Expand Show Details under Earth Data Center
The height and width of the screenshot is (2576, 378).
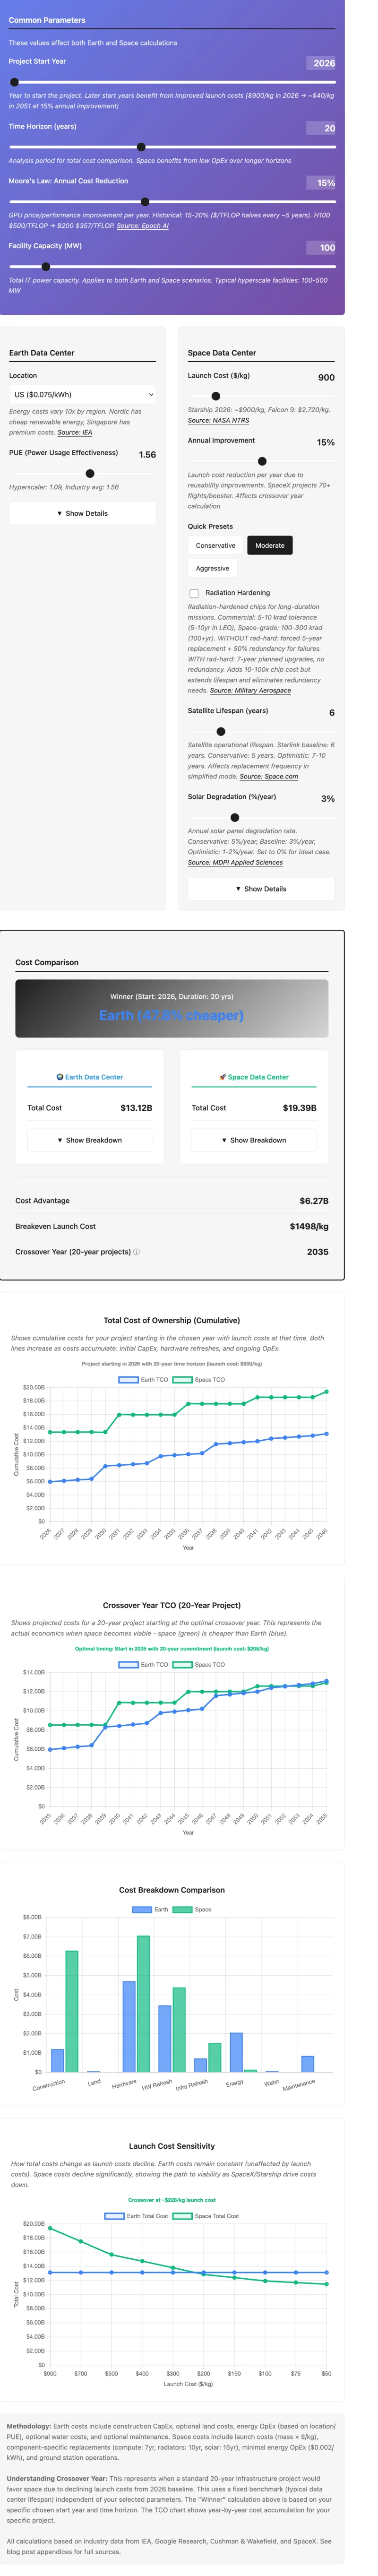click(82, 514)
